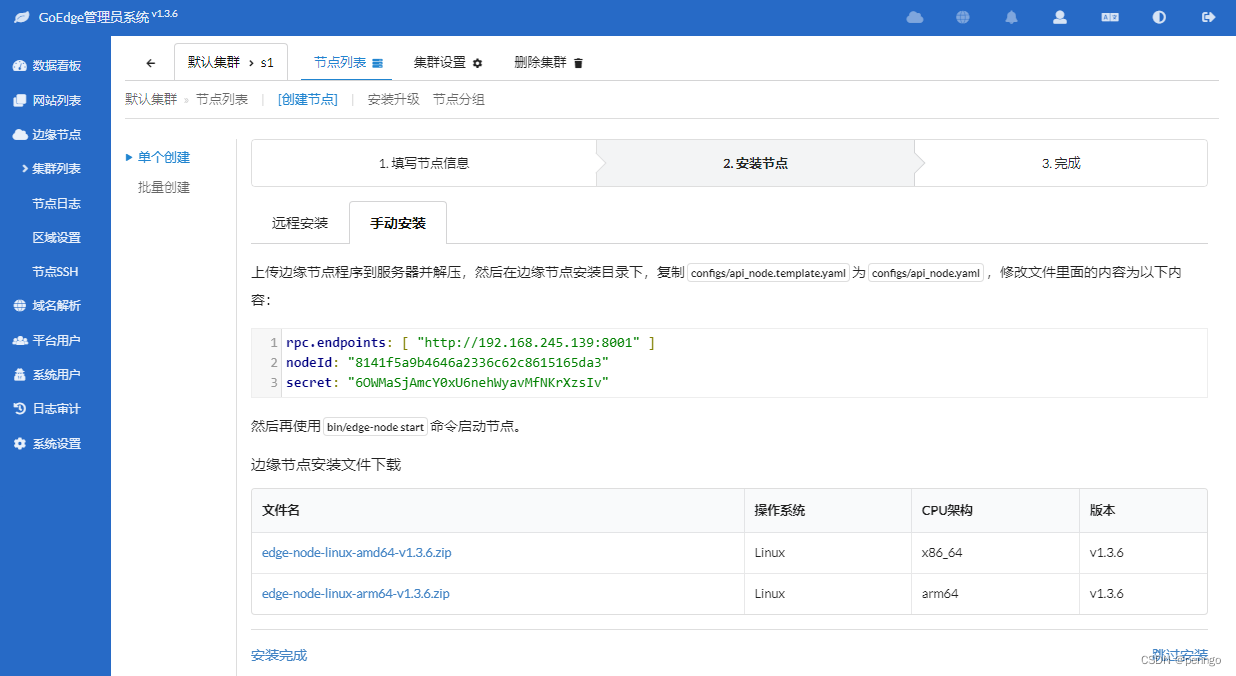1236x676 pixels.
Task: Click the 节点列表 breadcrumb link
Action: click(222, 100)
